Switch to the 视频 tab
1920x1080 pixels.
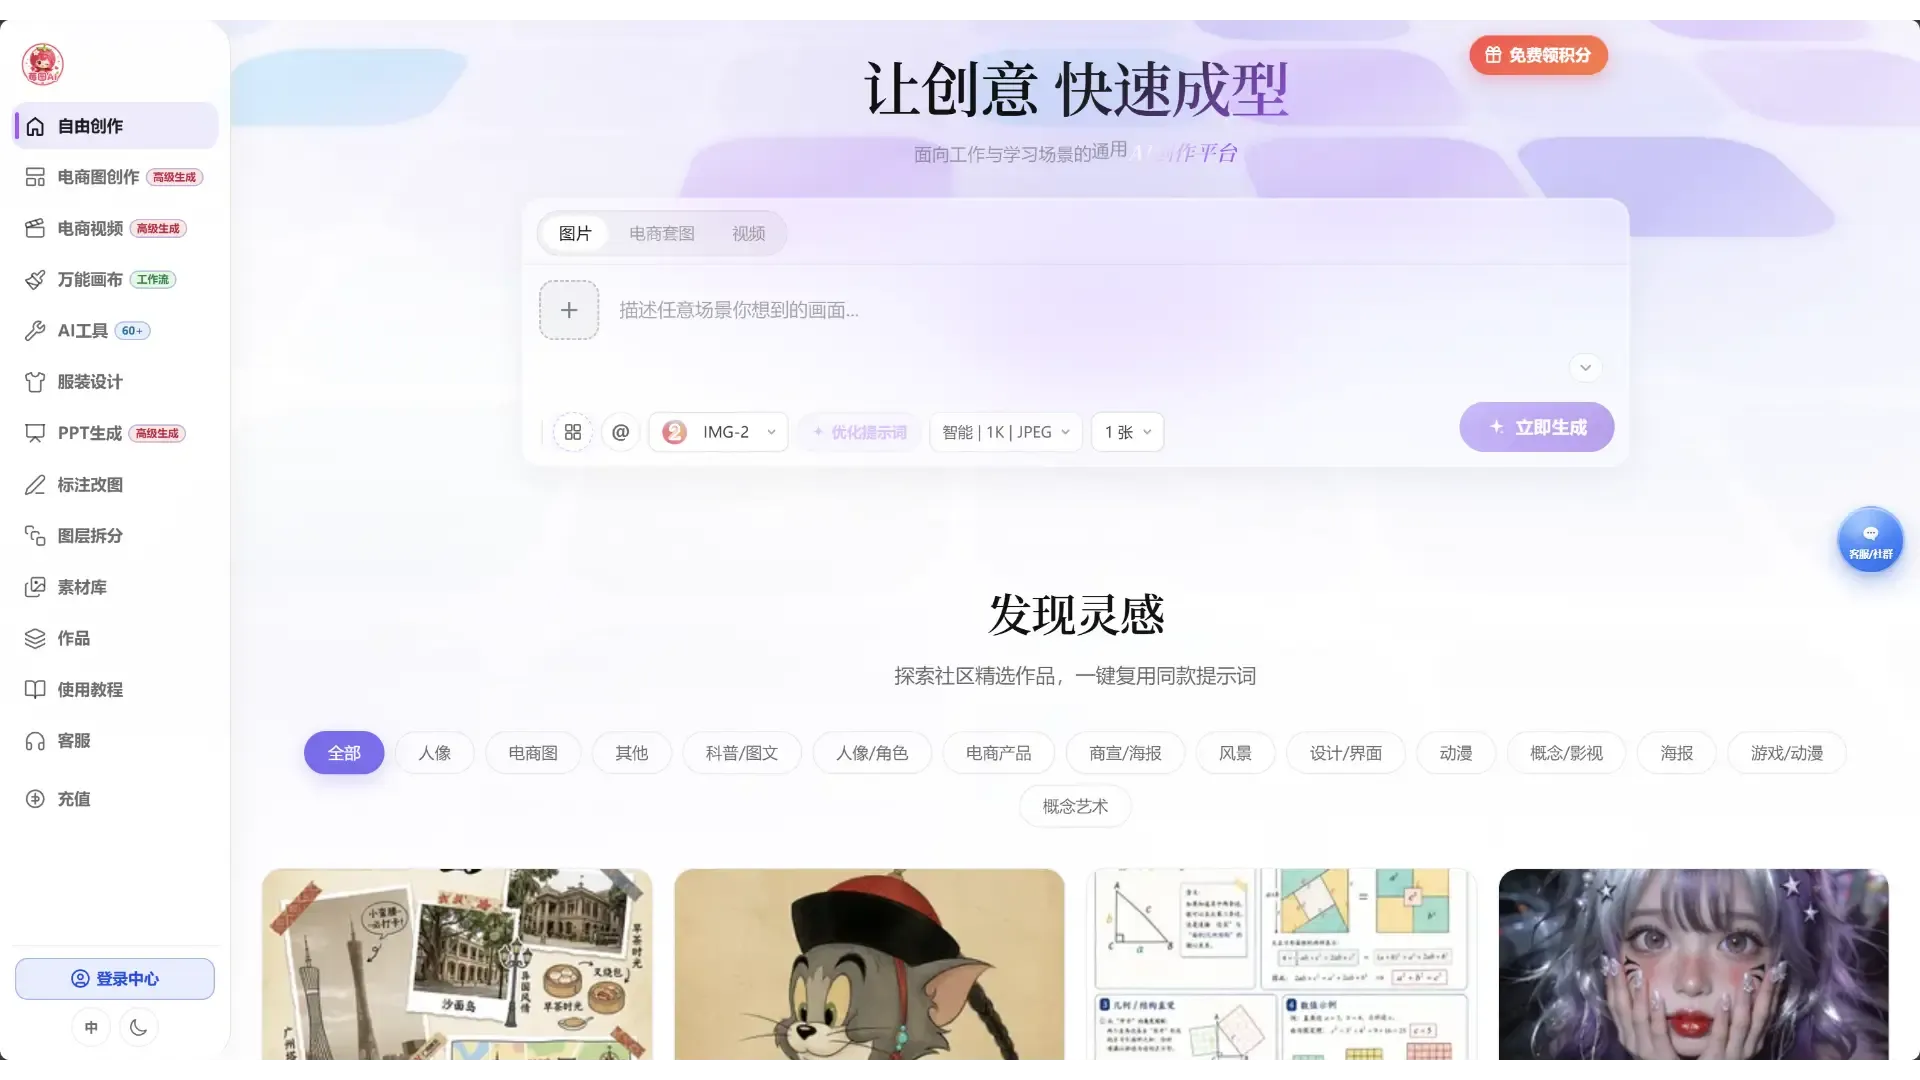(749, 233)
